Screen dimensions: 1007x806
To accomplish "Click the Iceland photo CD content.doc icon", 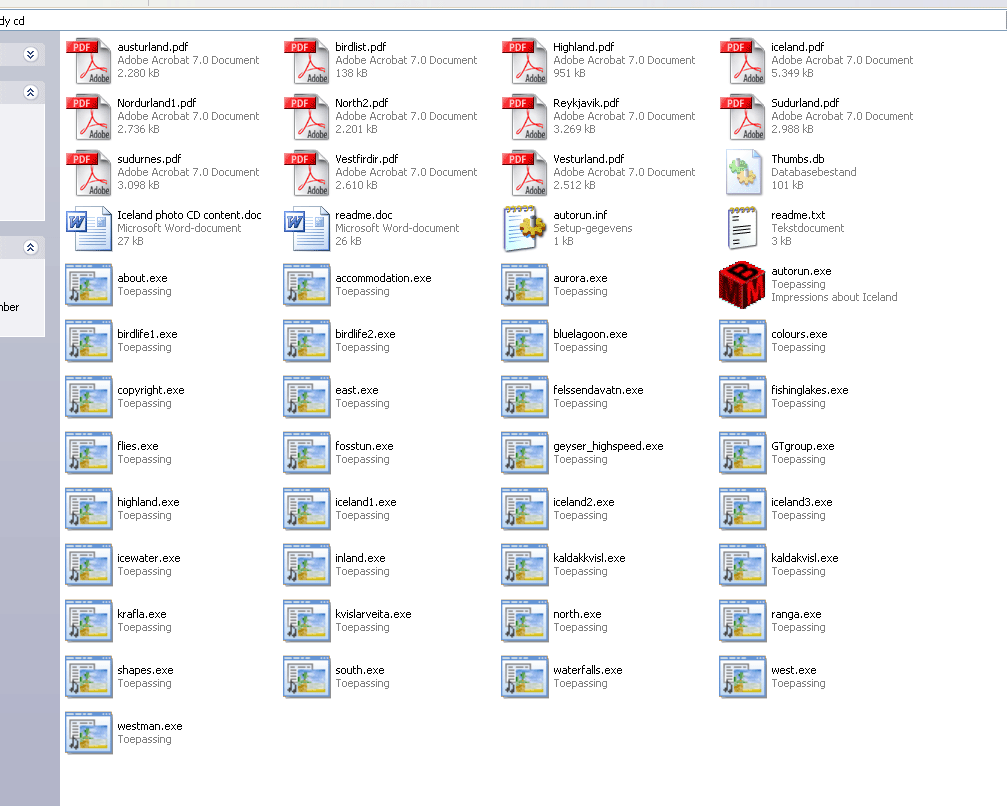I will coord(88,229).
